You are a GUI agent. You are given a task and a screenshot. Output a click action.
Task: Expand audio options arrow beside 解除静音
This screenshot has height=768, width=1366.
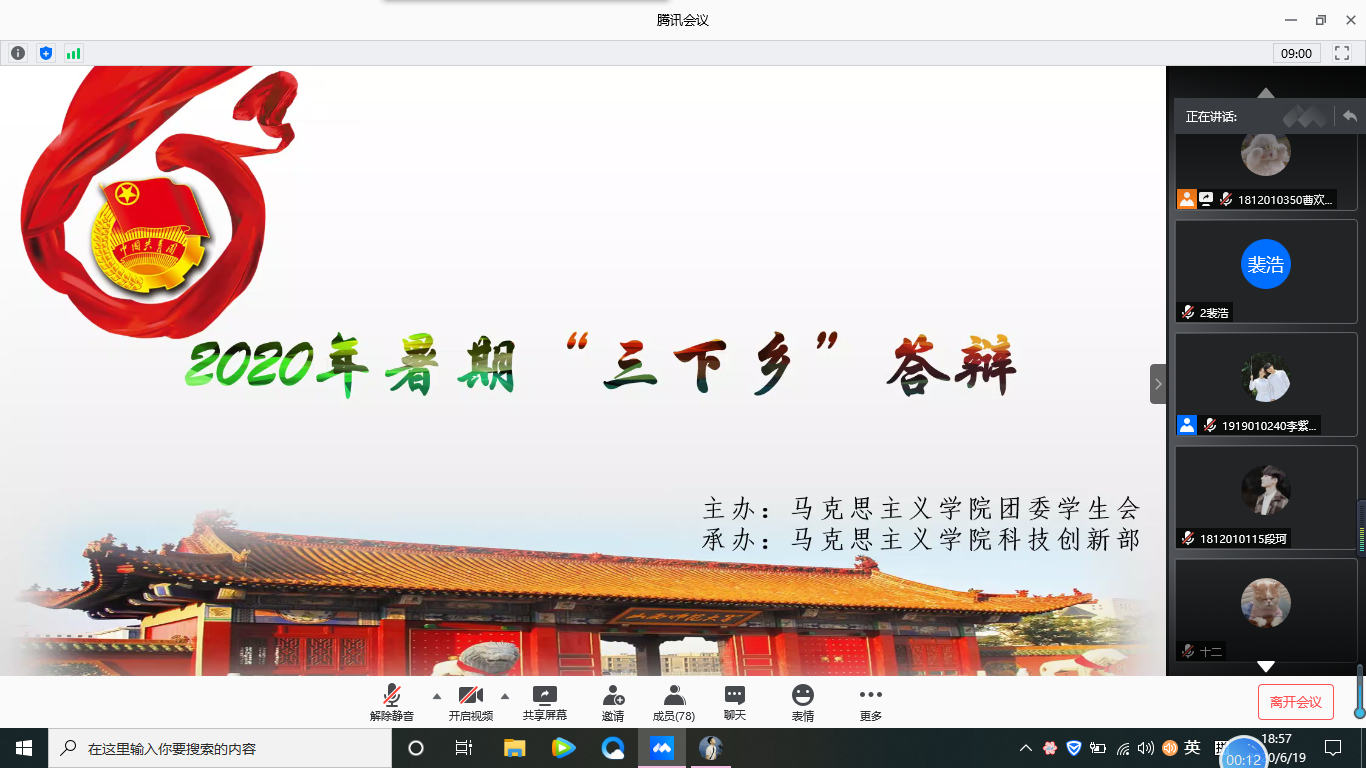pyautogui.click(x=436, y=696)
